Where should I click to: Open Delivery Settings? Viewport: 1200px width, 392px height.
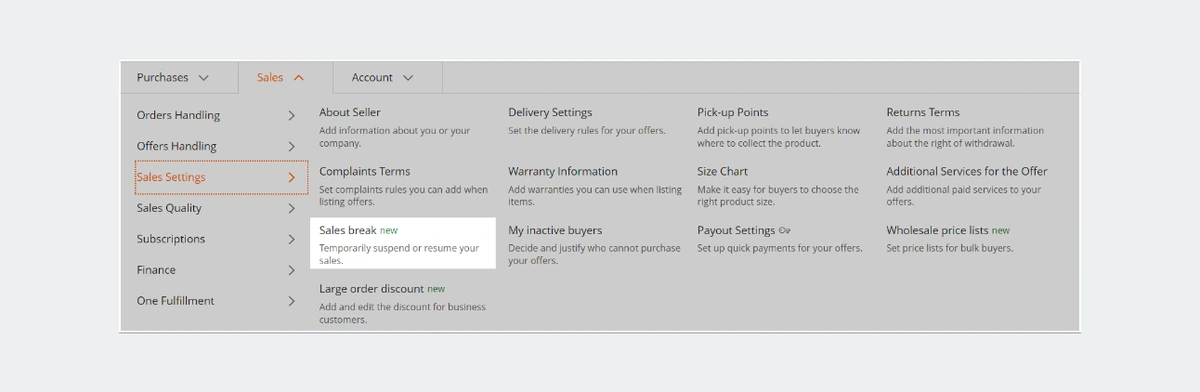coord(550,112)
